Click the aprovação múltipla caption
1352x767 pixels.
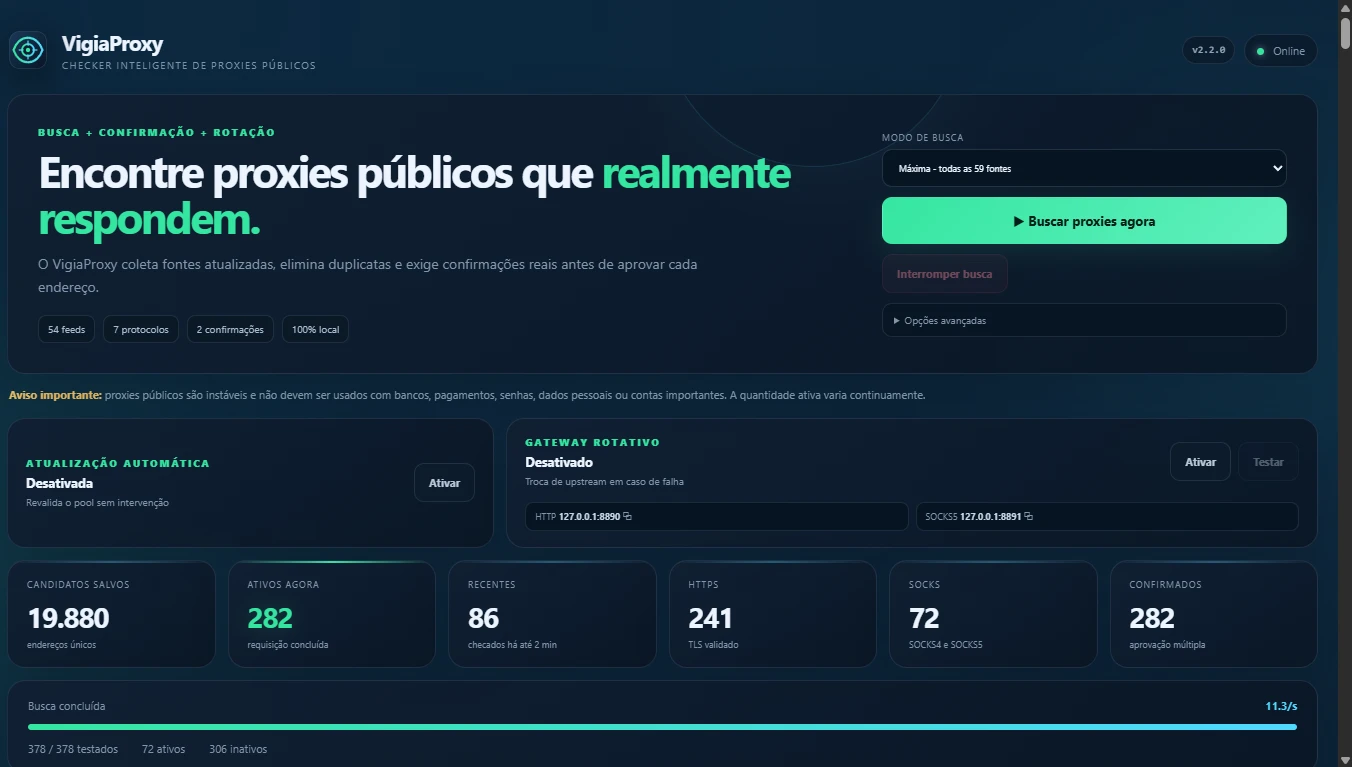1167,645
